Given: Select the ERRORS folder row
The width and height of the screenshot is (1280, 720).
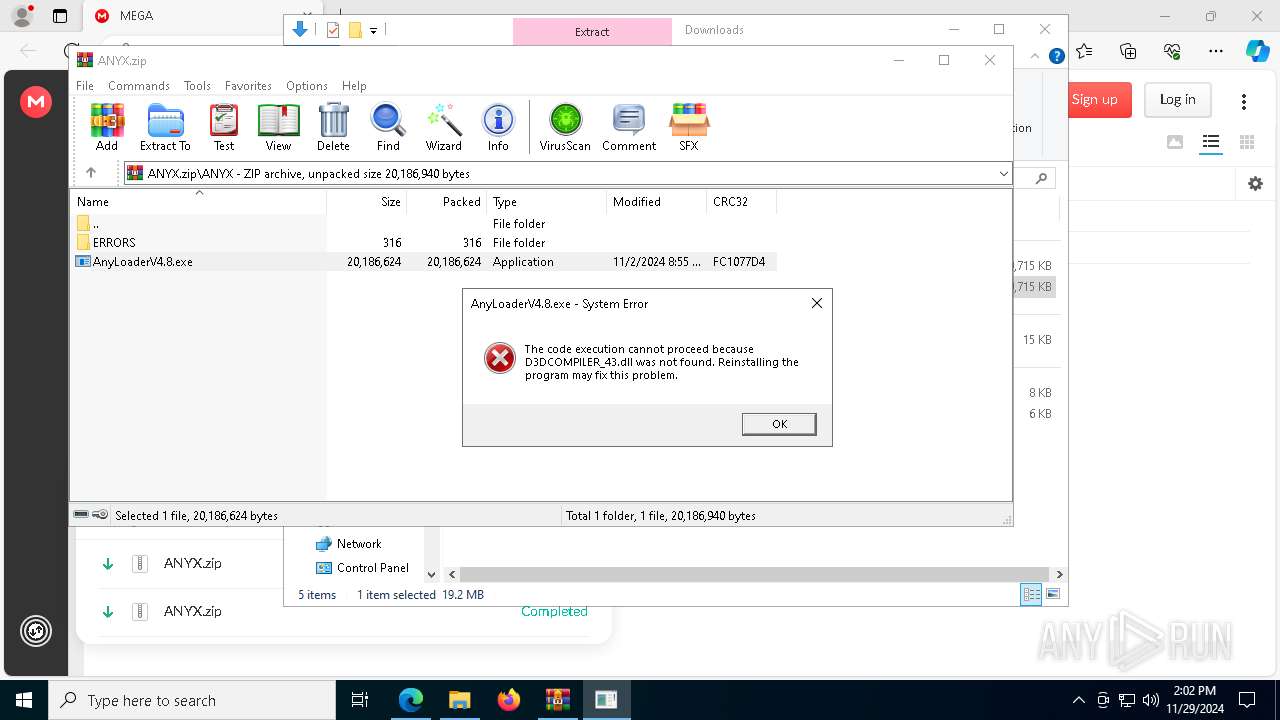Looking at the screenshot, I should (x=425, y=242).
